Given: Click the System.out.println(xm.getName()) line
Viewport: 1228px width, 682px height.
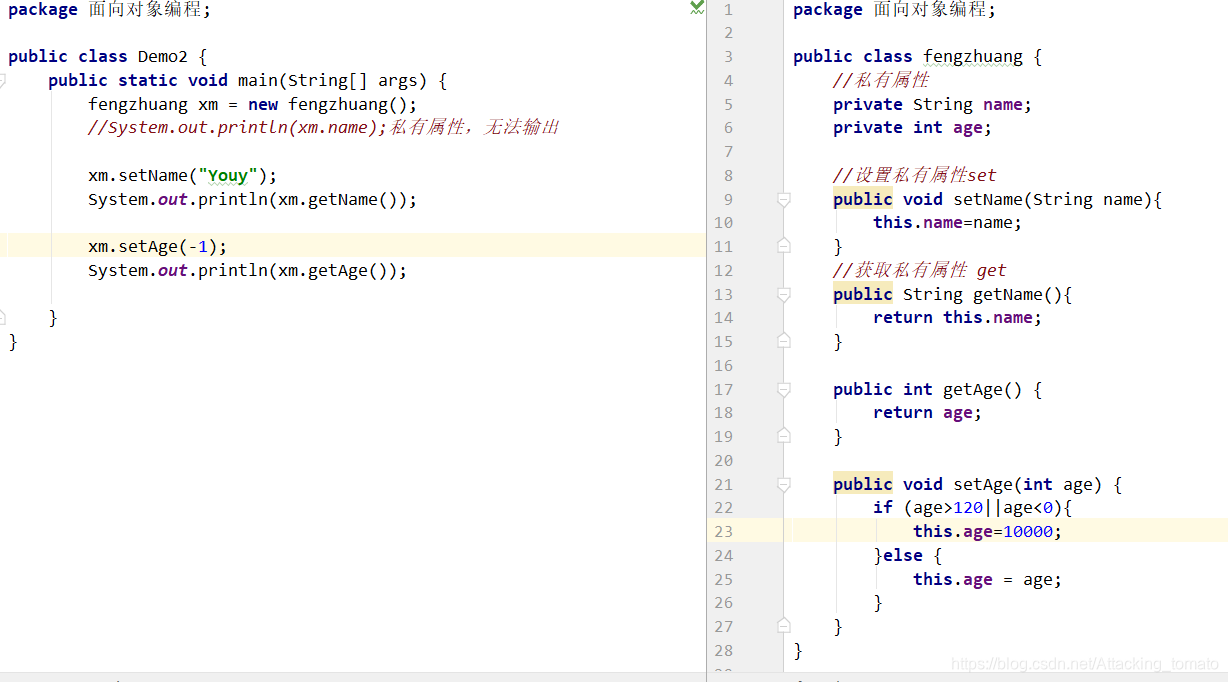Looking at the screenshot, I should point(252,199).
